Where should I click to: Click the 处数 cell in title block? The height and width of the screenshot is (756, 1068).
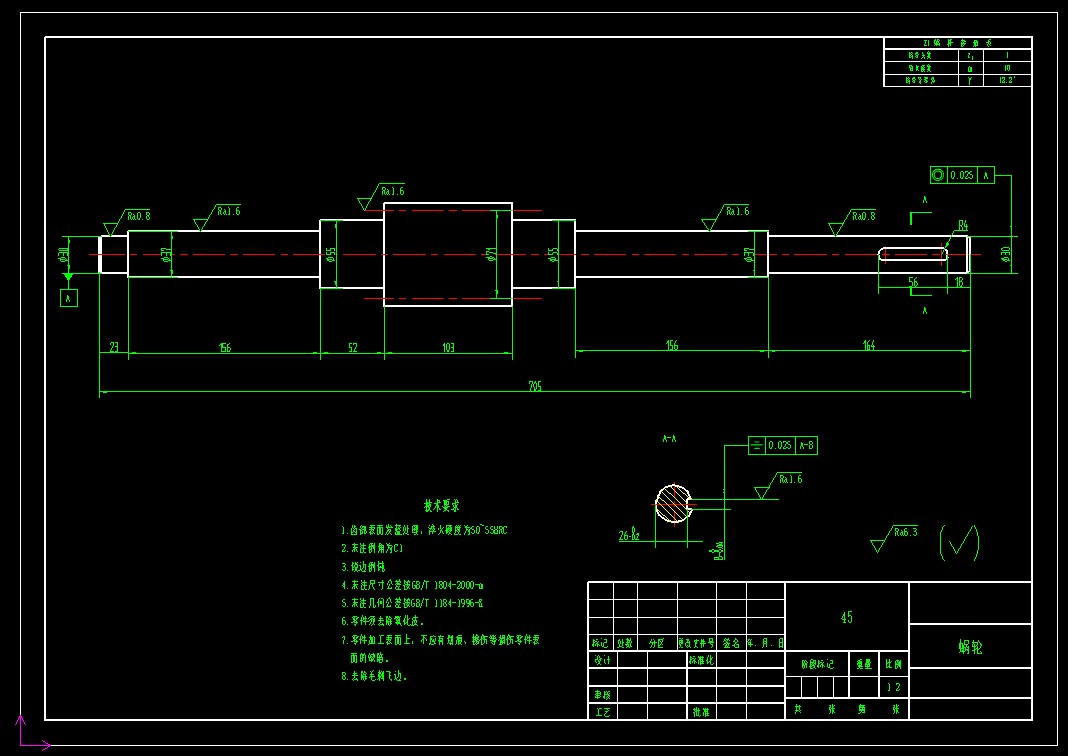coord(625,643)
